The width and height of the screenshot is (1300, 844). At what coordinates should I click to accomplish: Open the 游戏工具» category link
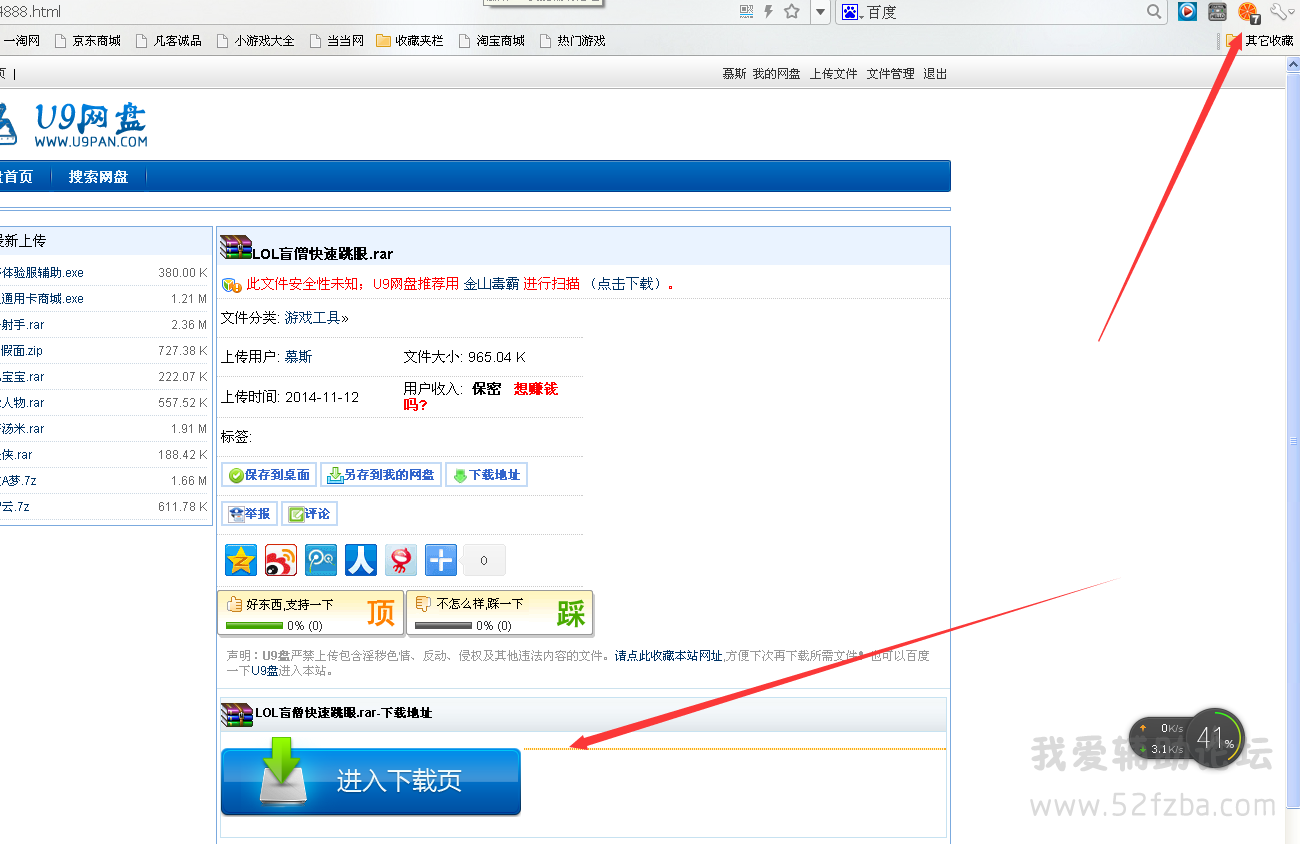(317, 318)
